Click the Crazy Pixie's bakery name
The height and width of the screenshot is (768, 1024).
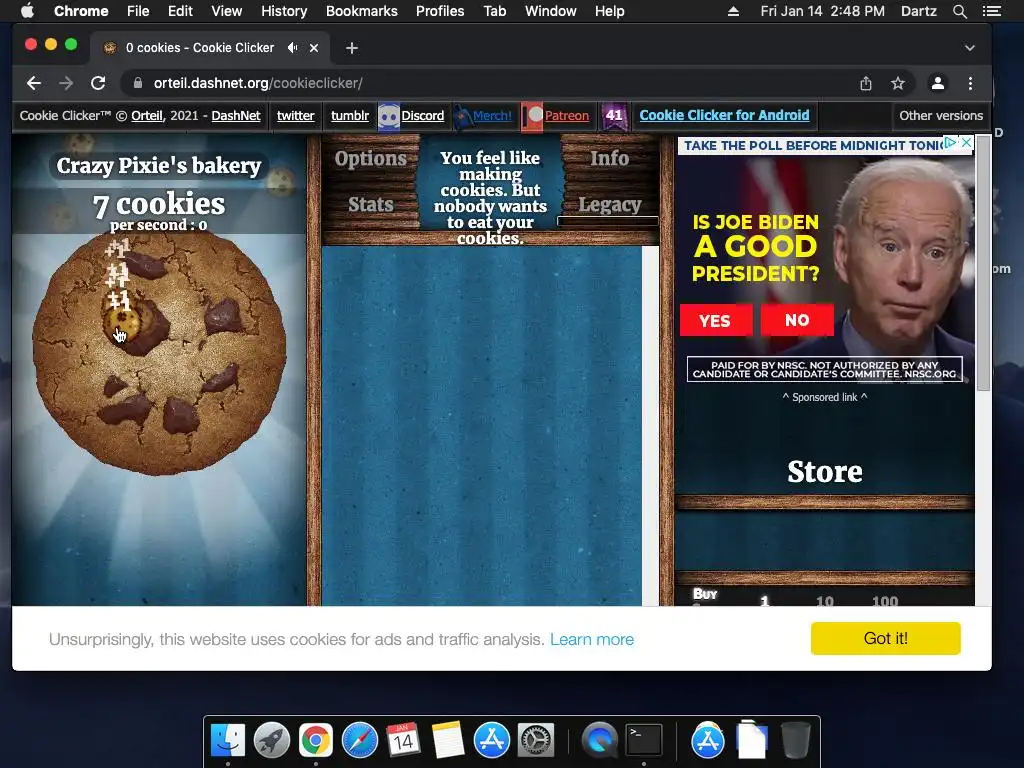click(159, 166)
